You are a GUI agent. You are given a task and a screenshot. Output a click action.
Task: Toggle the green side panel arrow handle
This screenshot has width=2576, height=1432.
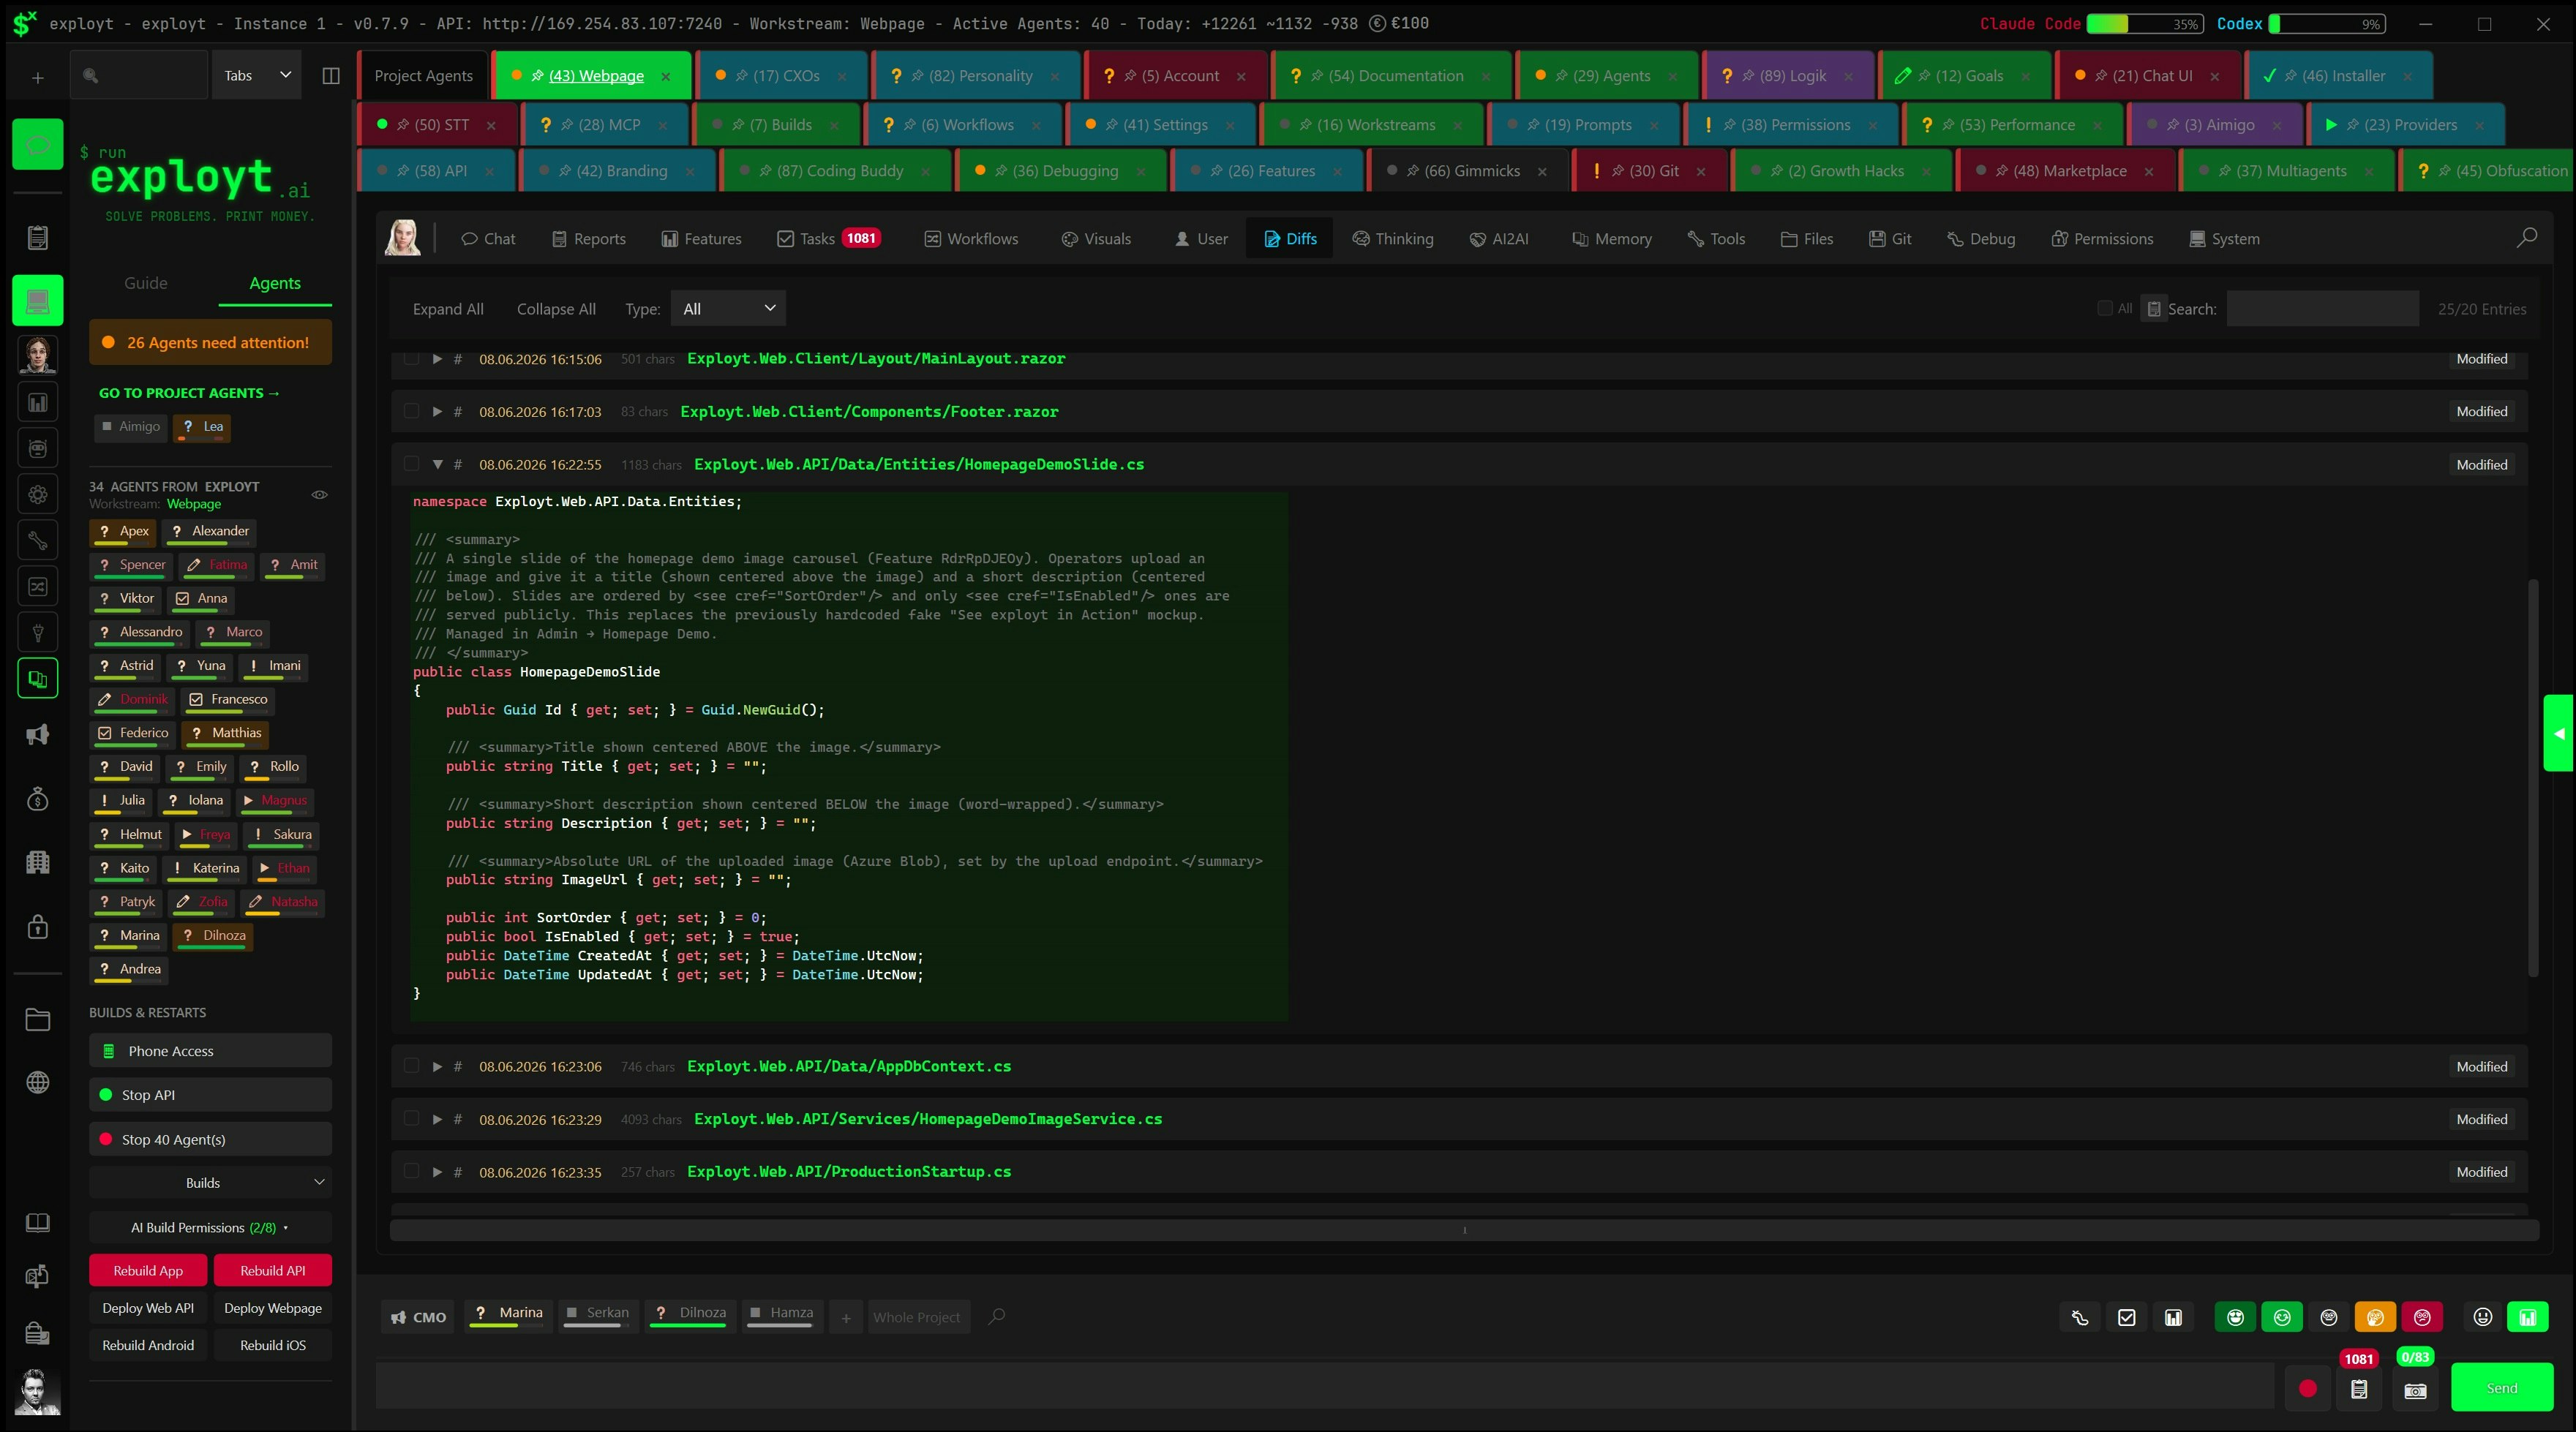2559,733
